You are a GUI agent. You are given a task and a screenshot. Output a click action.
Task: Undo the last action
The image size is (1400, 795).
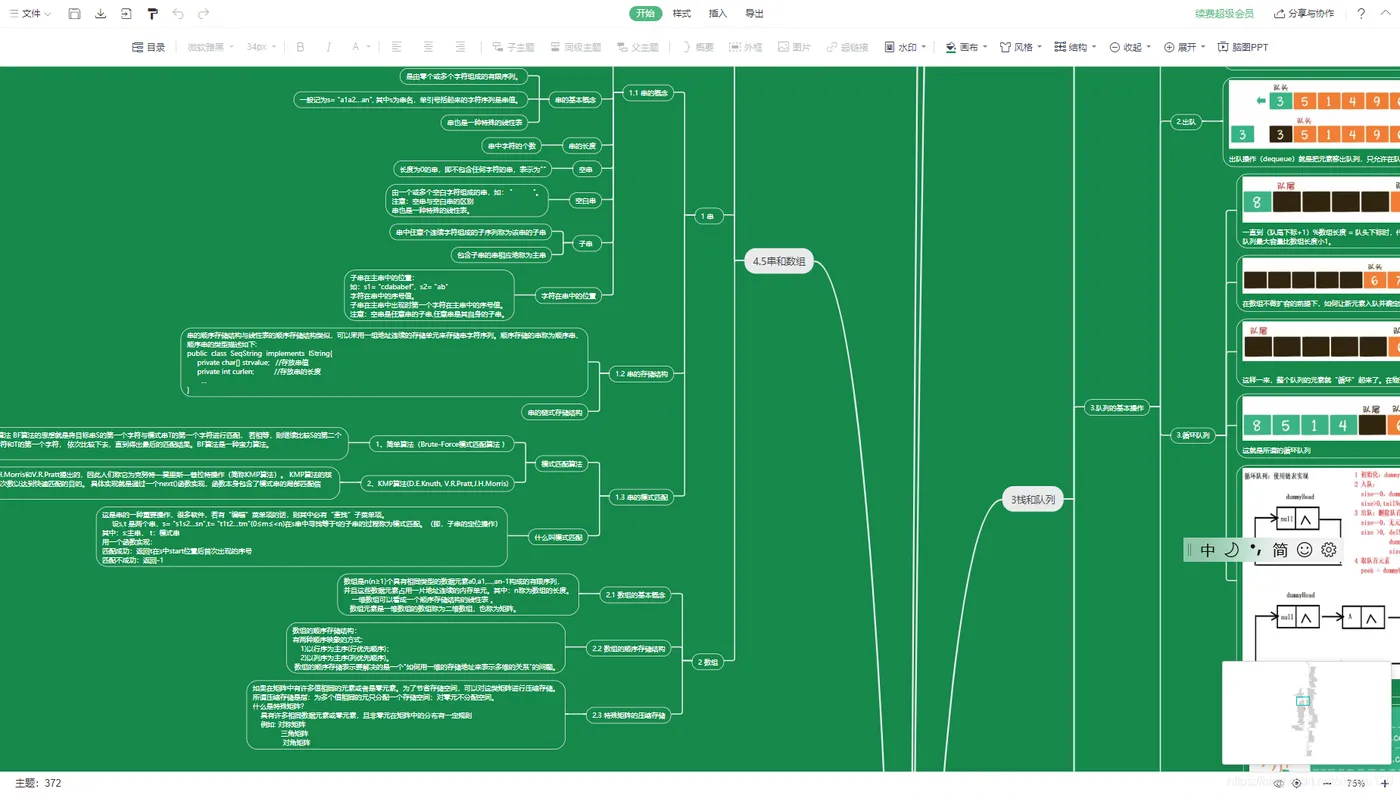[178, 14]
